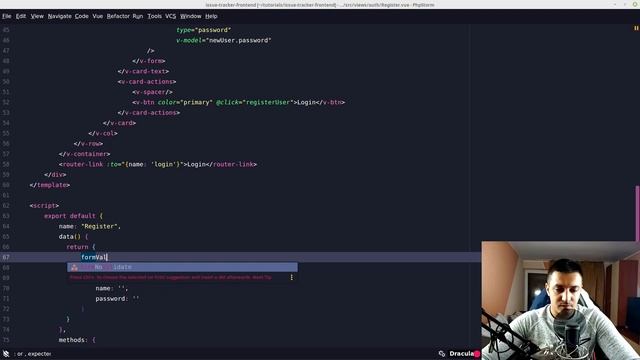Click the data() function line
Screen dimensions: 640x360
point(73,237)
